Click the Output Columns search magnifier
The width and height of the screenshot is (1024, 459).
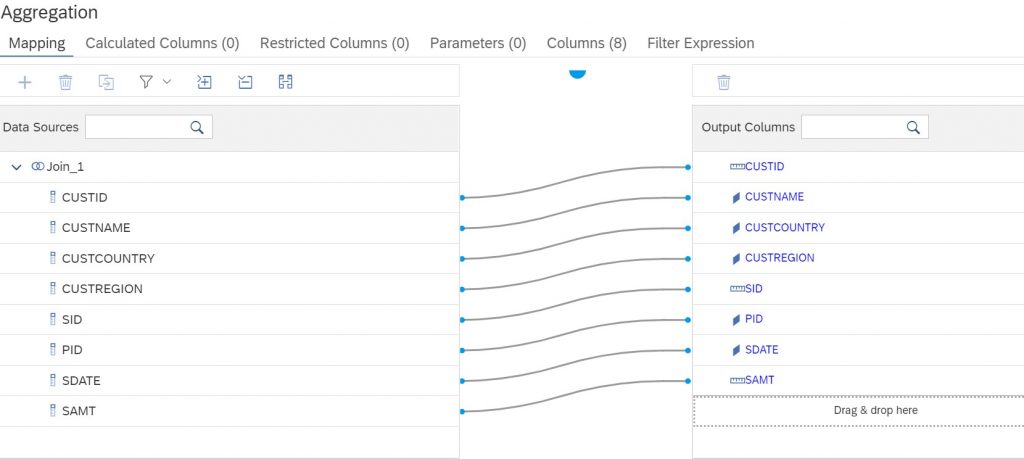tap(913, 127)
